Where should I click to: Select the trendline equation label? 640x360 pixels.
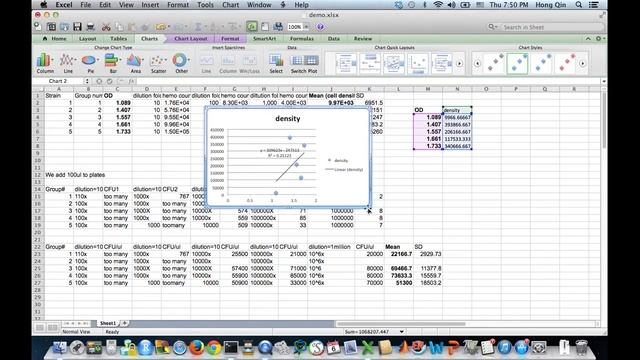(x=280, y=153)
